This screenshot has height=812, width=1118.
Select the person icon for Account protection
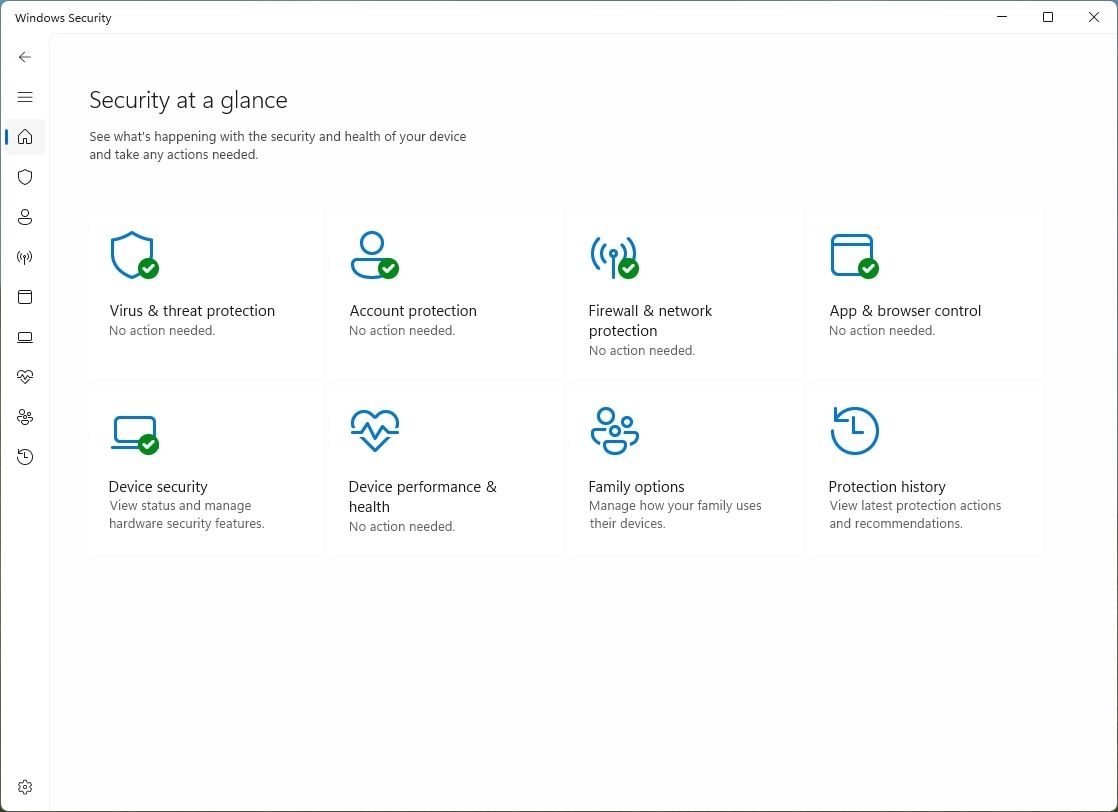[25, 217]
